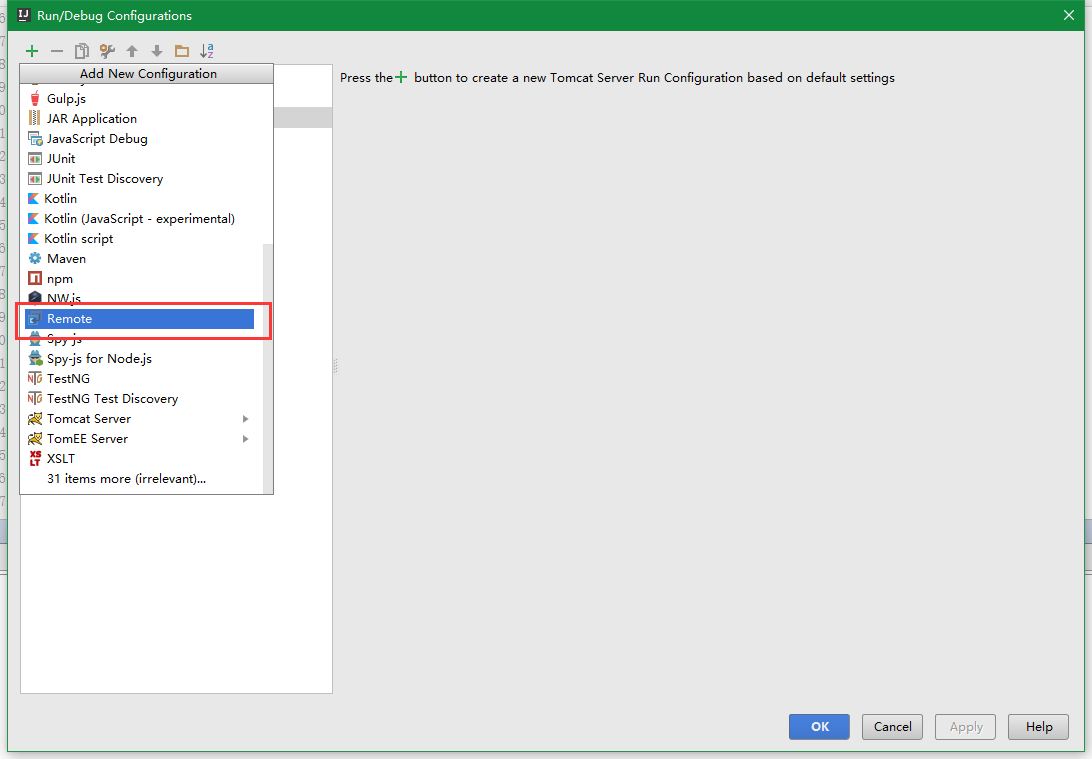1092x759 pixels.
Task: Choose the npm entry
Action: click(139, 279)
